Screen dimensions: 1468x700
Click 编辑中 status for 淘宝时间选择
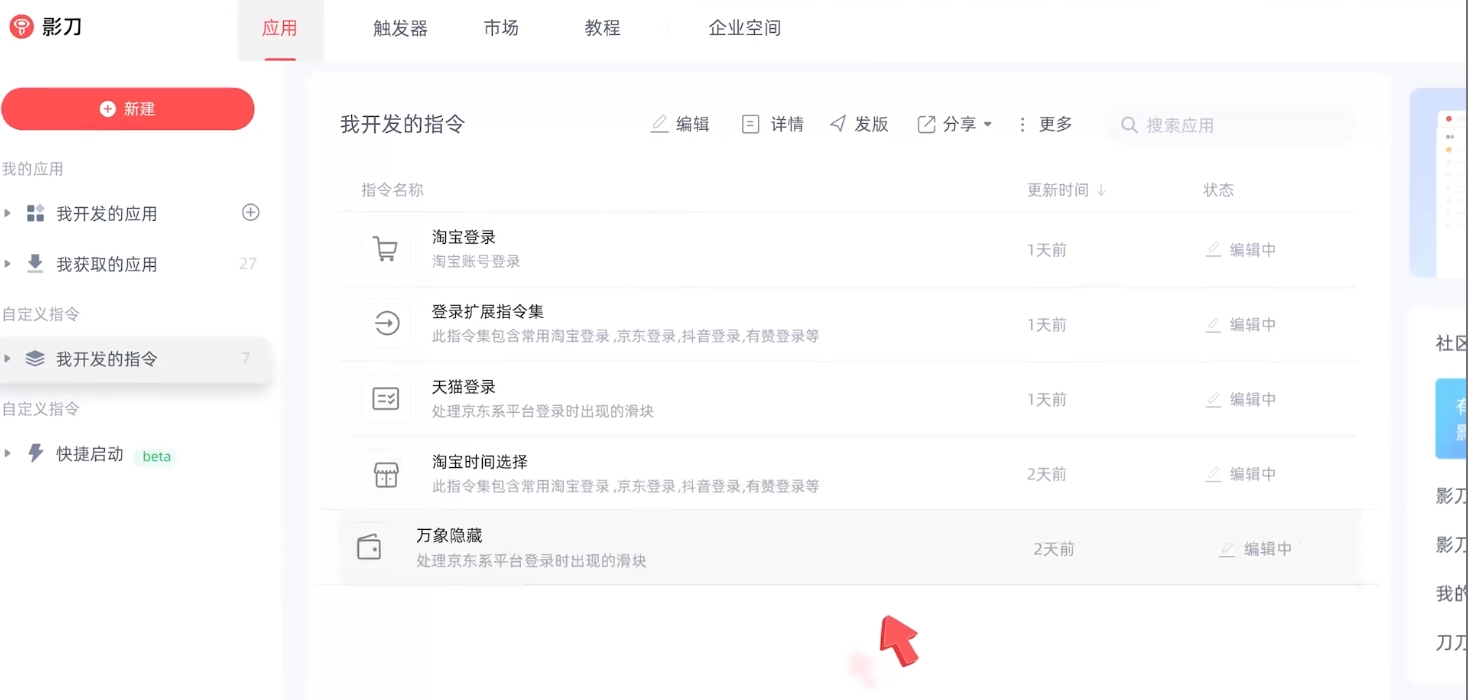(1241, 474)
